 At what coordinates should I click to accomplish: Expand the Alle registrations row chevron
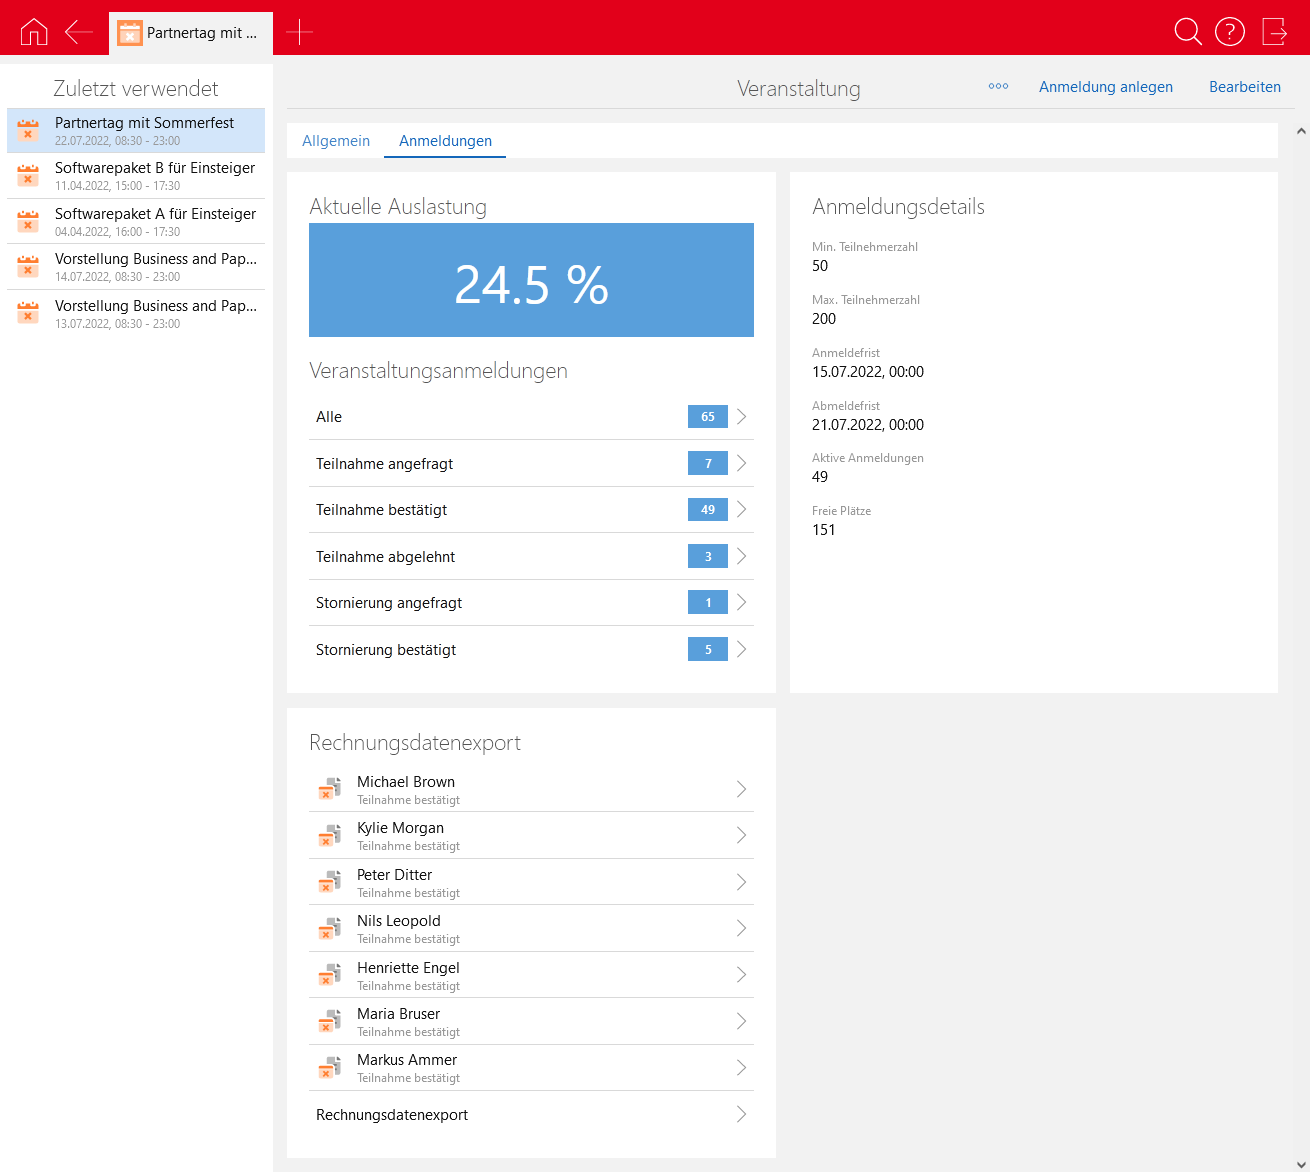(741, 417)
